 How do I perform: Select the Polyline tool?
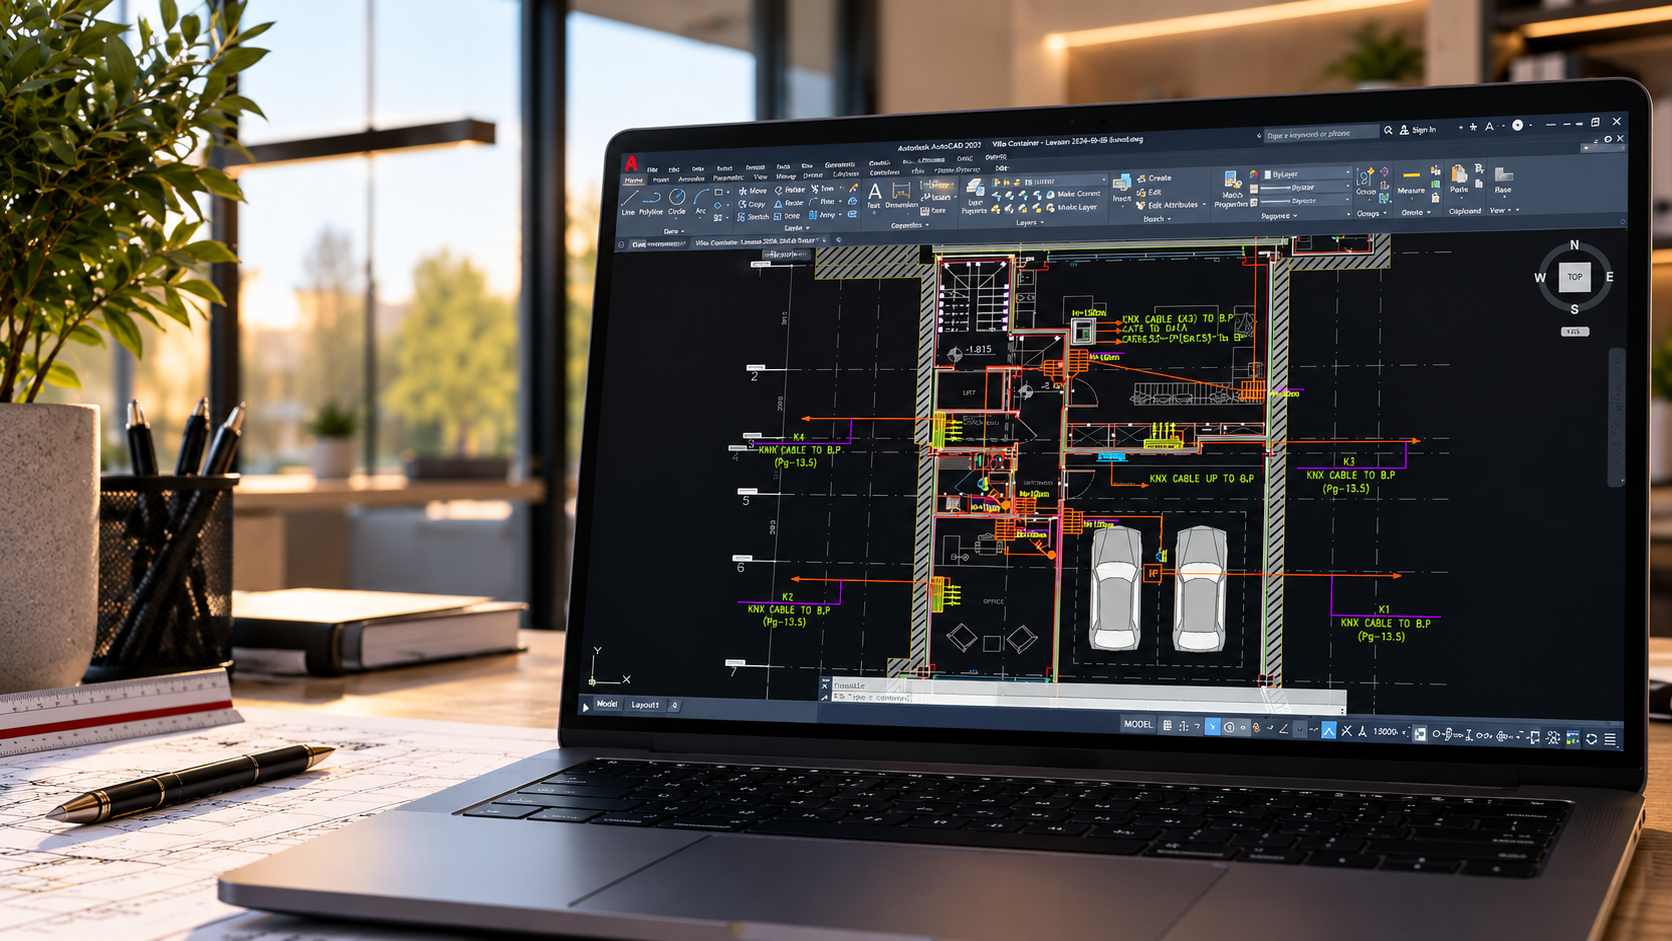click(x=651, y=201)
